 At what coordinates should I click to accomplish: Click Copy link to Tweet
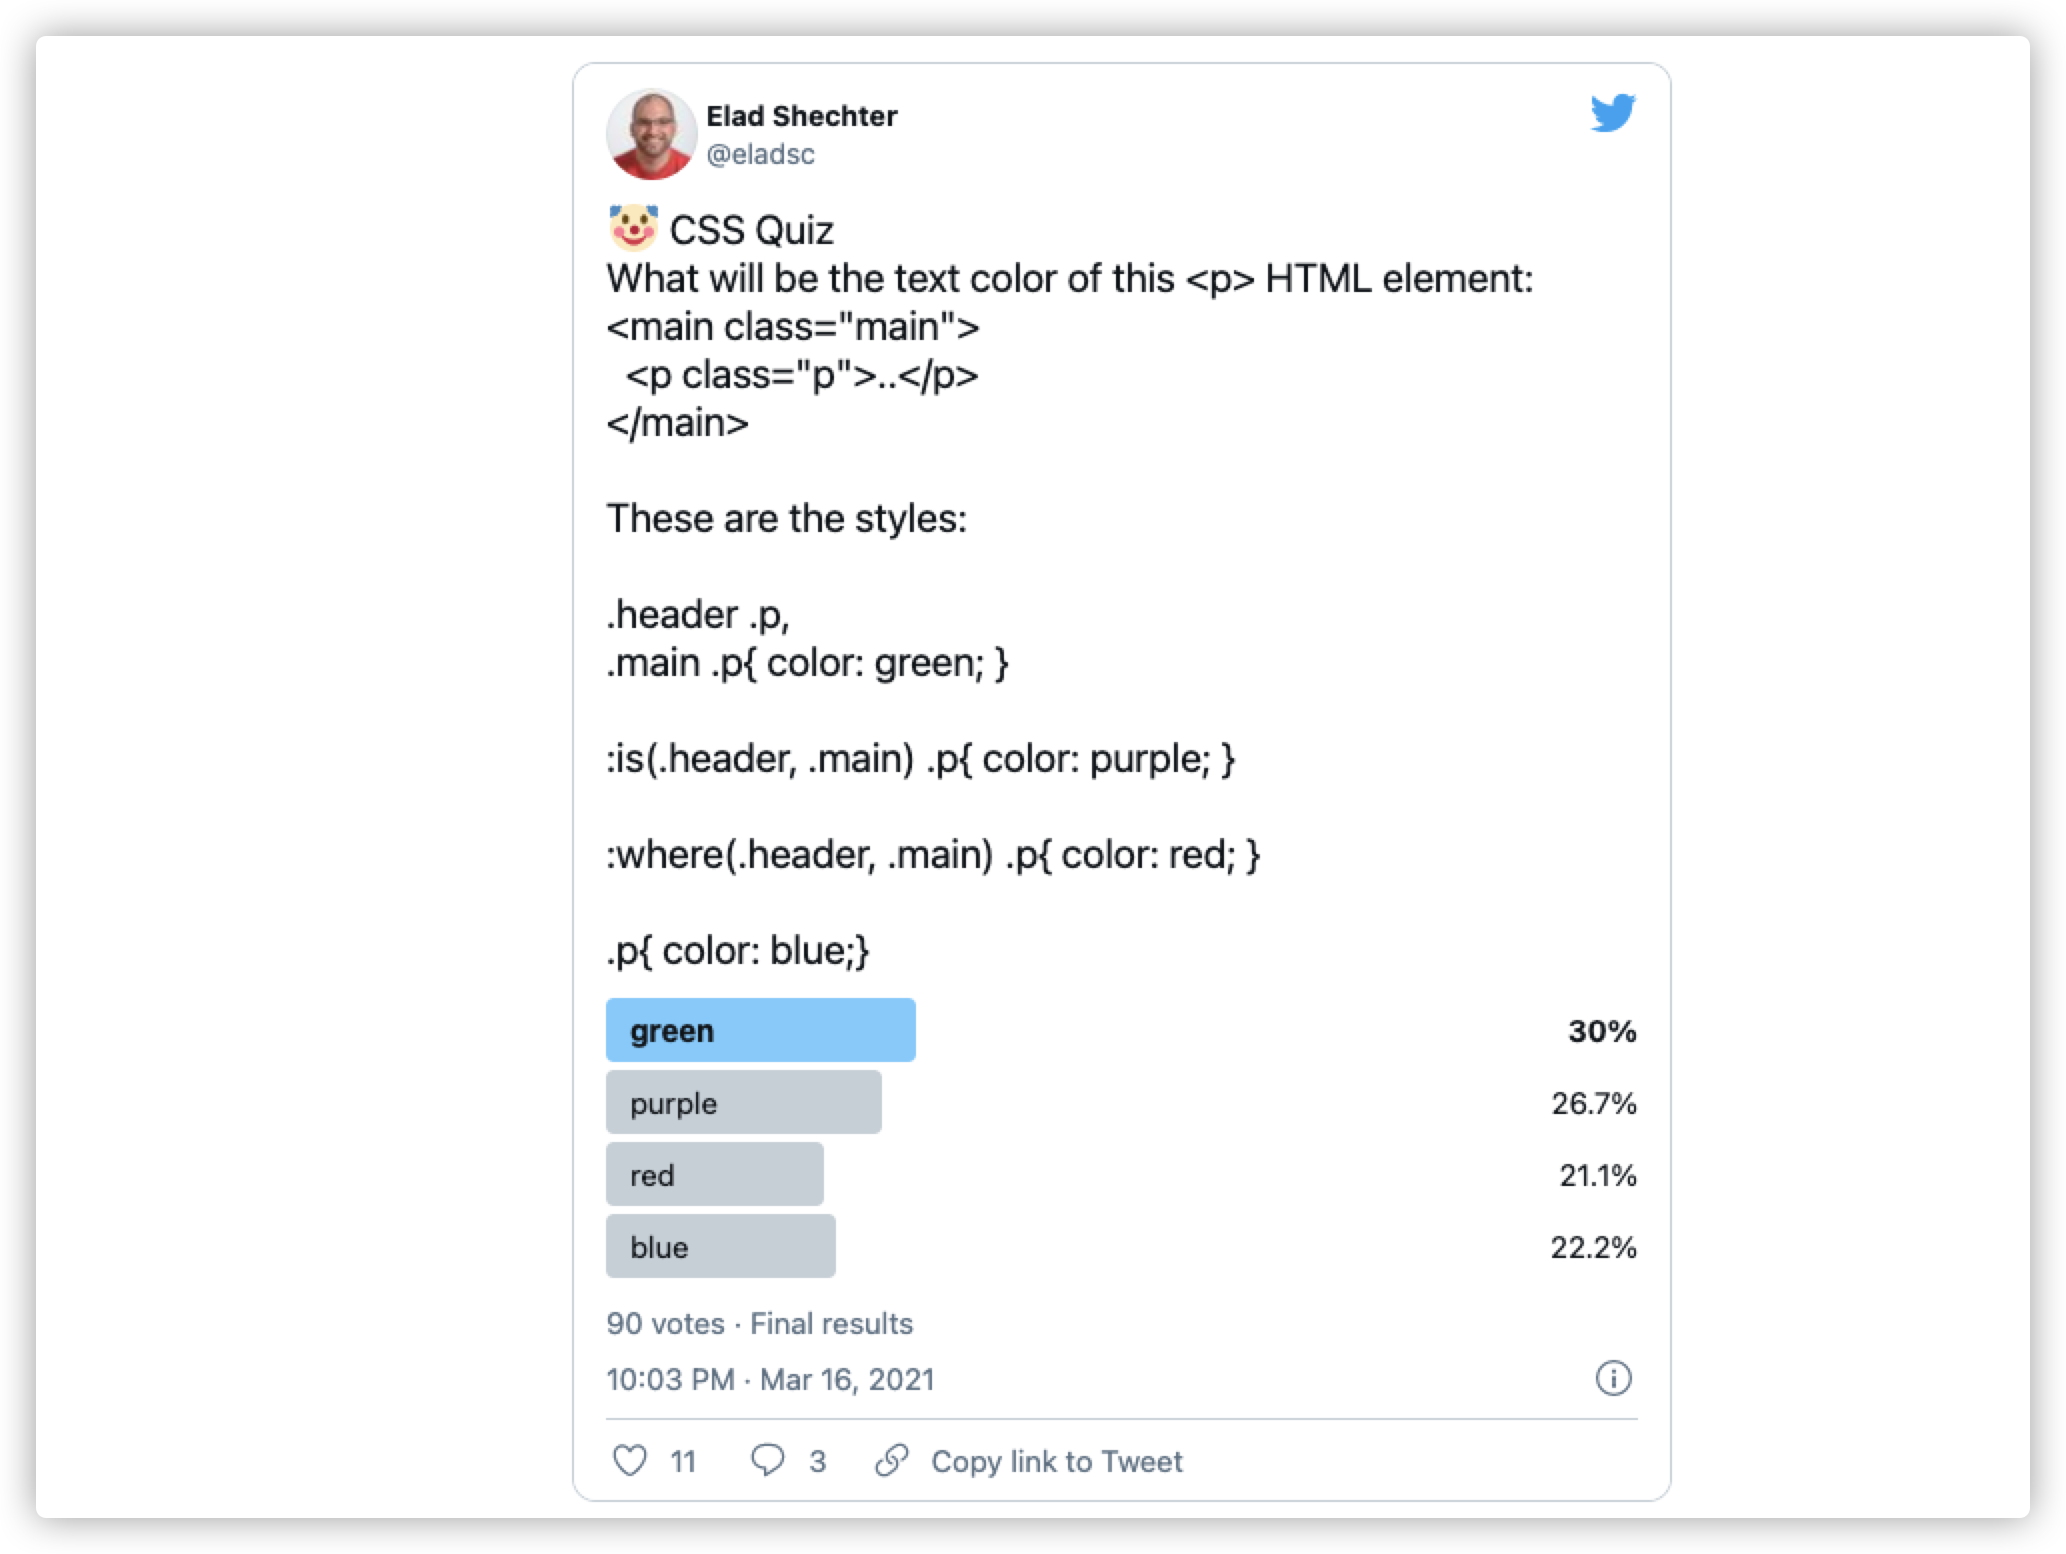click(x=1056, y=1461)
